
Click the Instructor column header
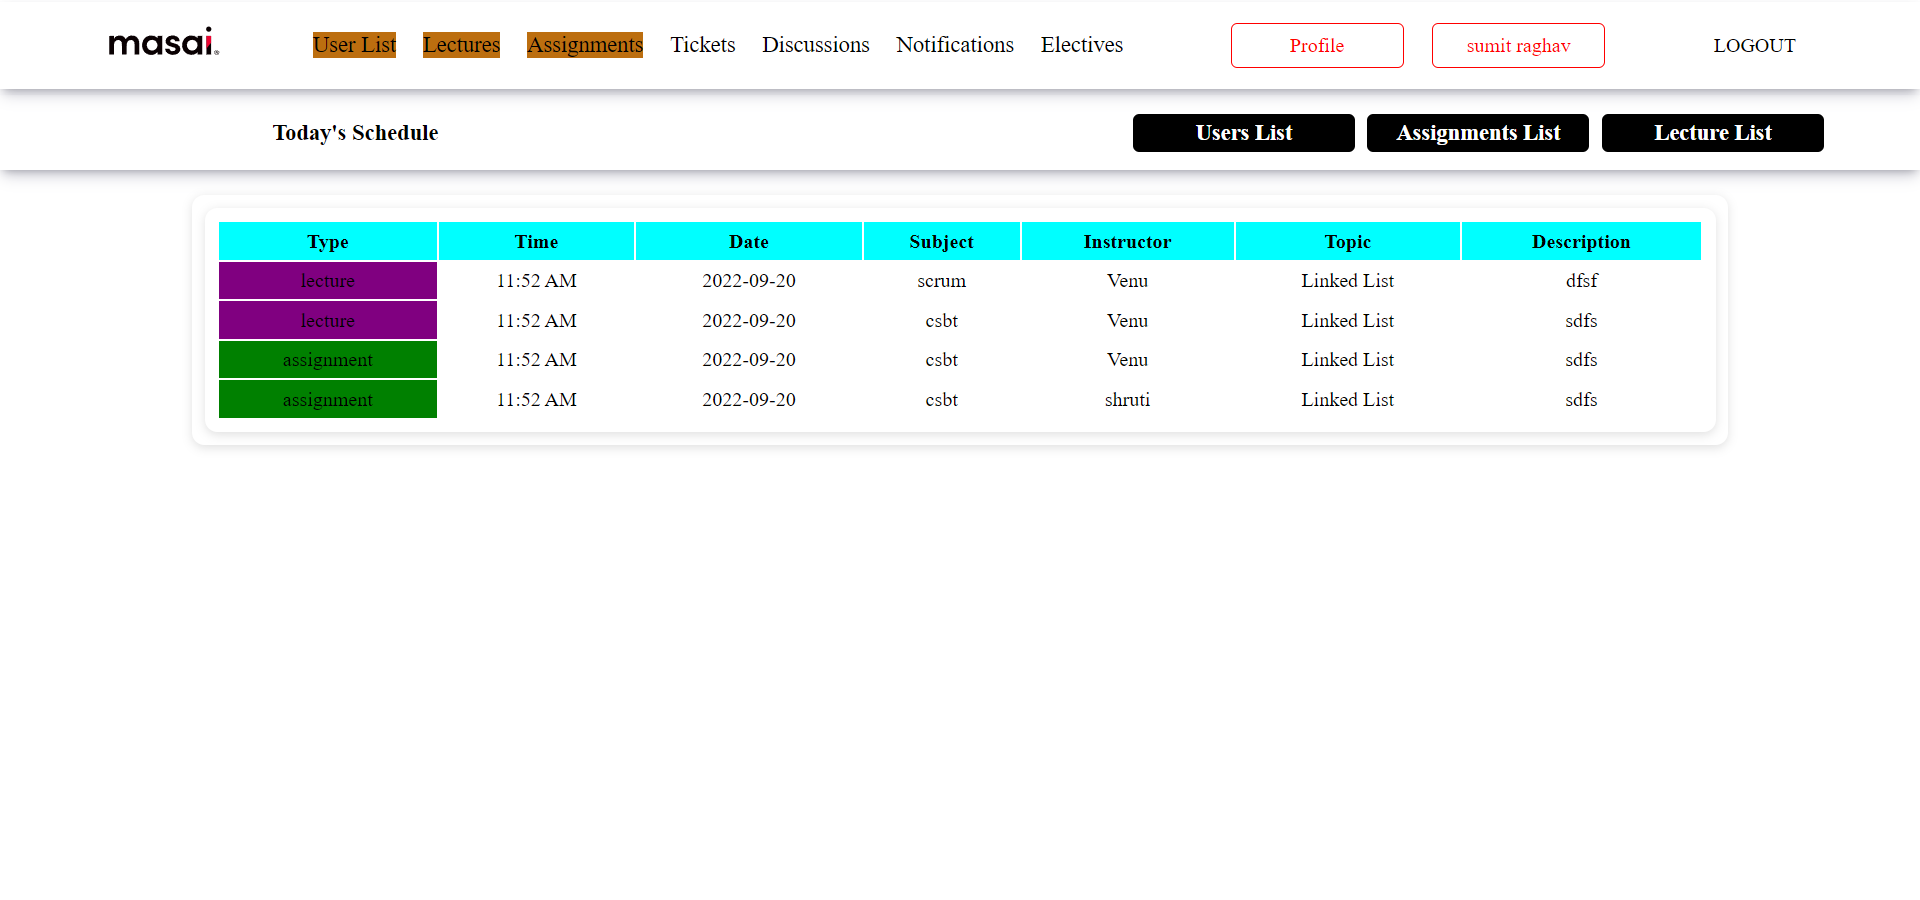point(1127,241)
